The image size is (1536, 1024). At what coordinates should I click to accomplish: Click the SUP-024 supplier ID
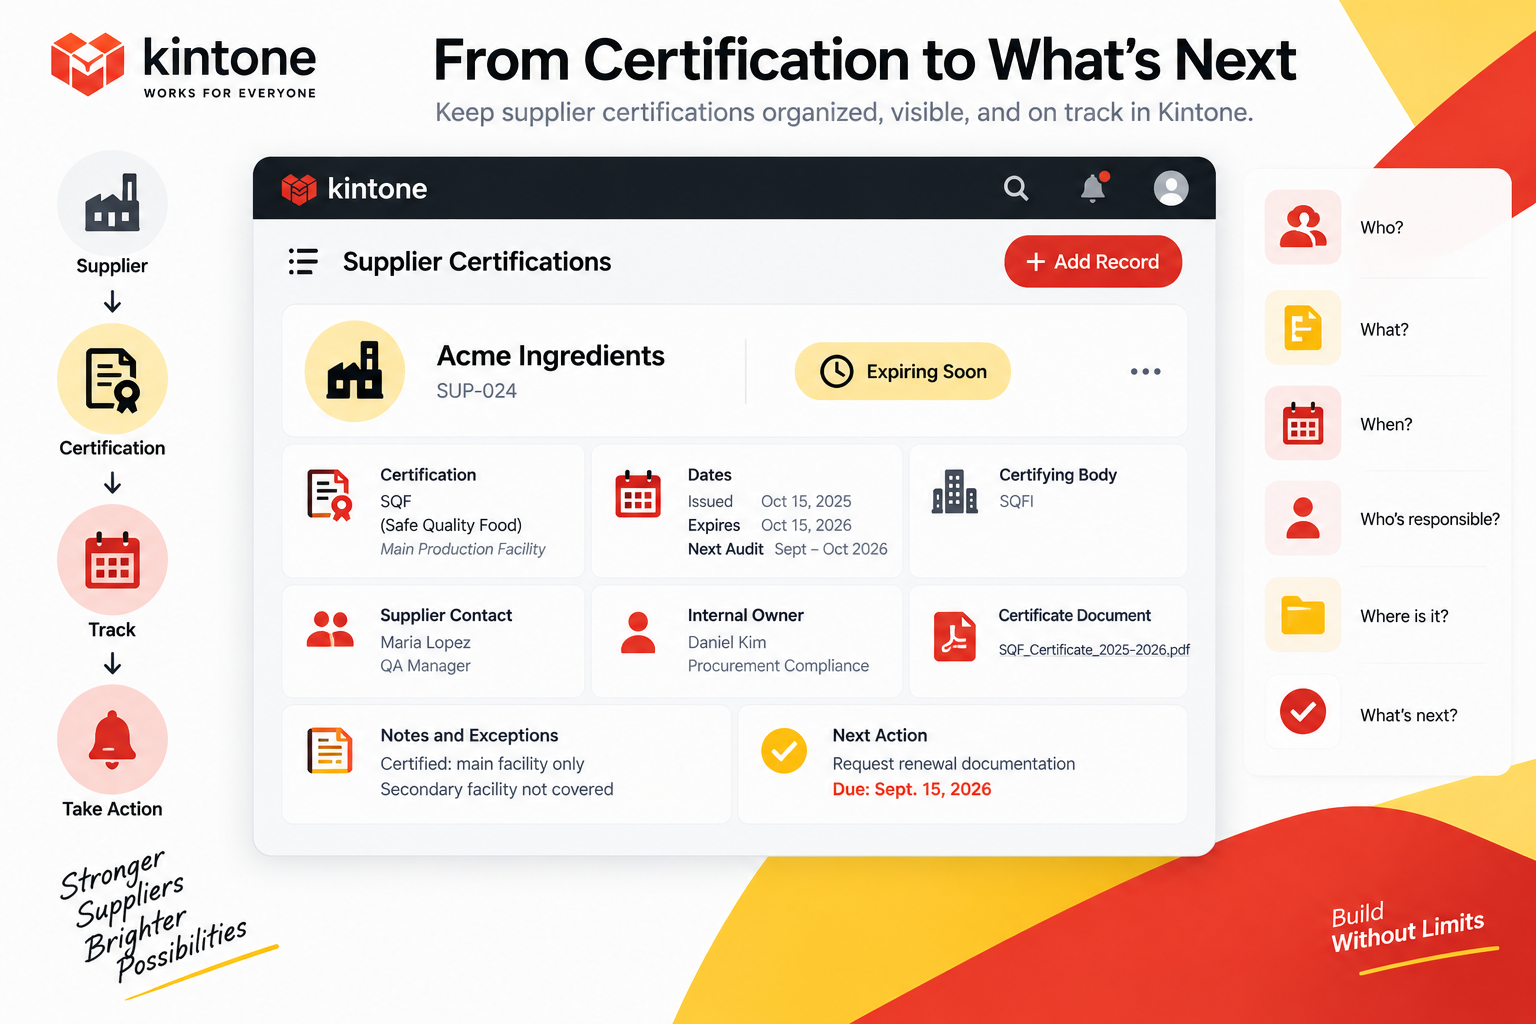point(477,391)
